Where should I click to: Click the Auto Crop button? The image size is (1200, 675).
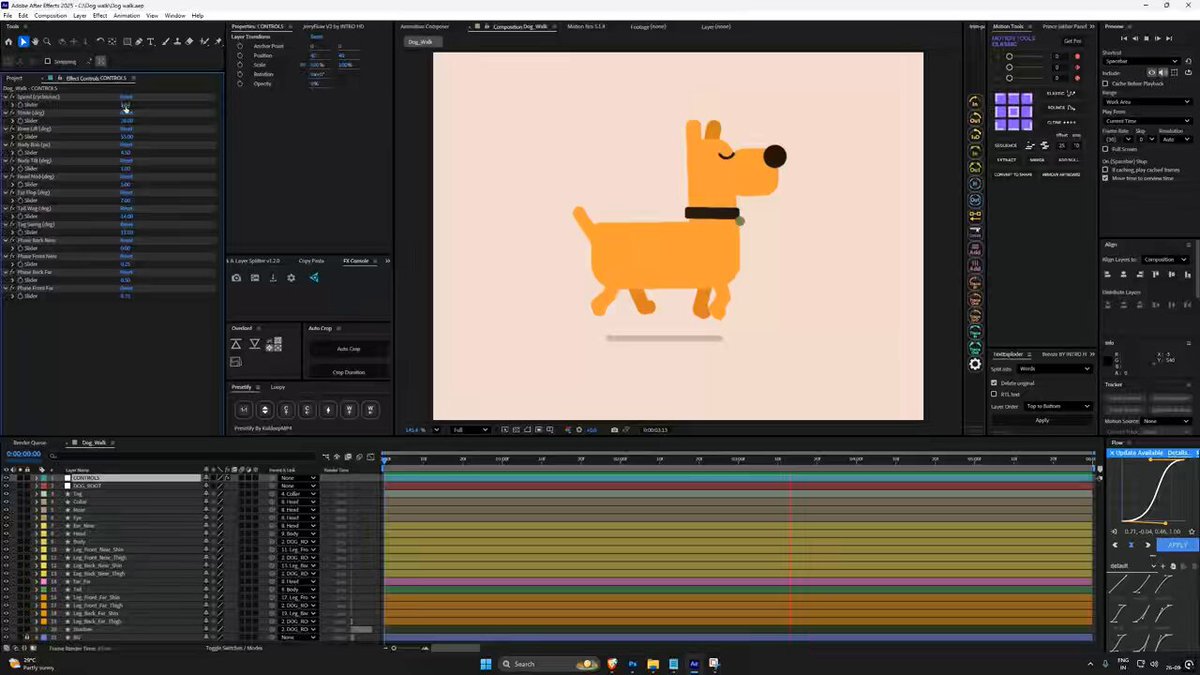[x=349, y=349]
